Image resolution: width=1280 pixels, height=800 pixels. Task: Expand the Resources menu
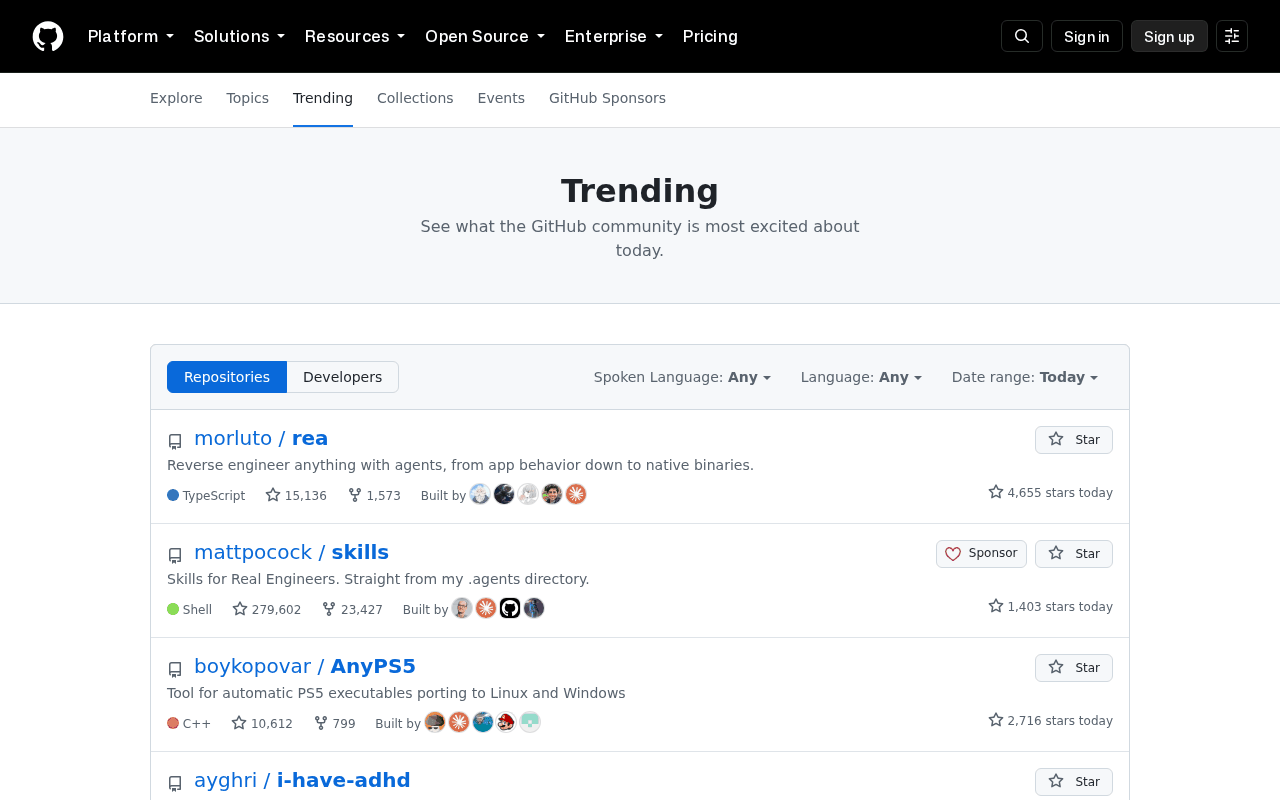[x=355, y=36]
